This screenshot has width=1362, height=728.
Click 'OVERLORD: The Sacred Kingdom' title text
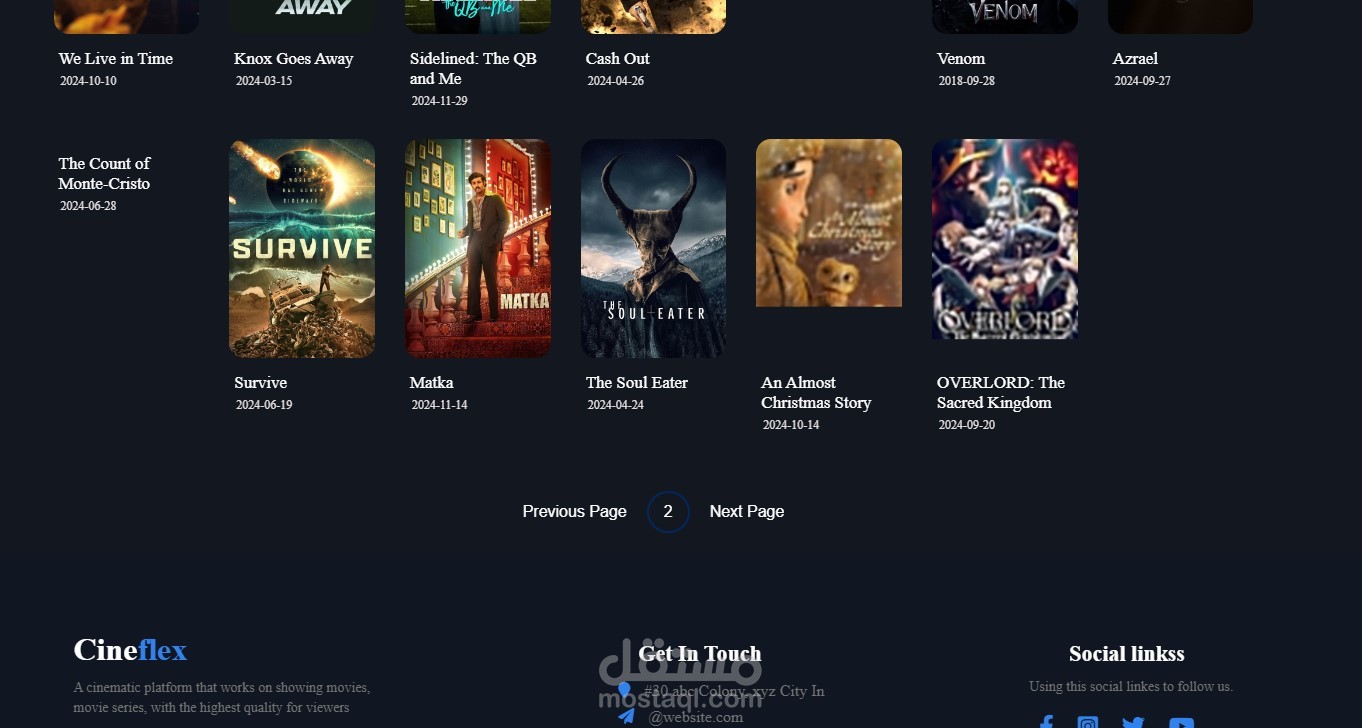(1001, 393)
